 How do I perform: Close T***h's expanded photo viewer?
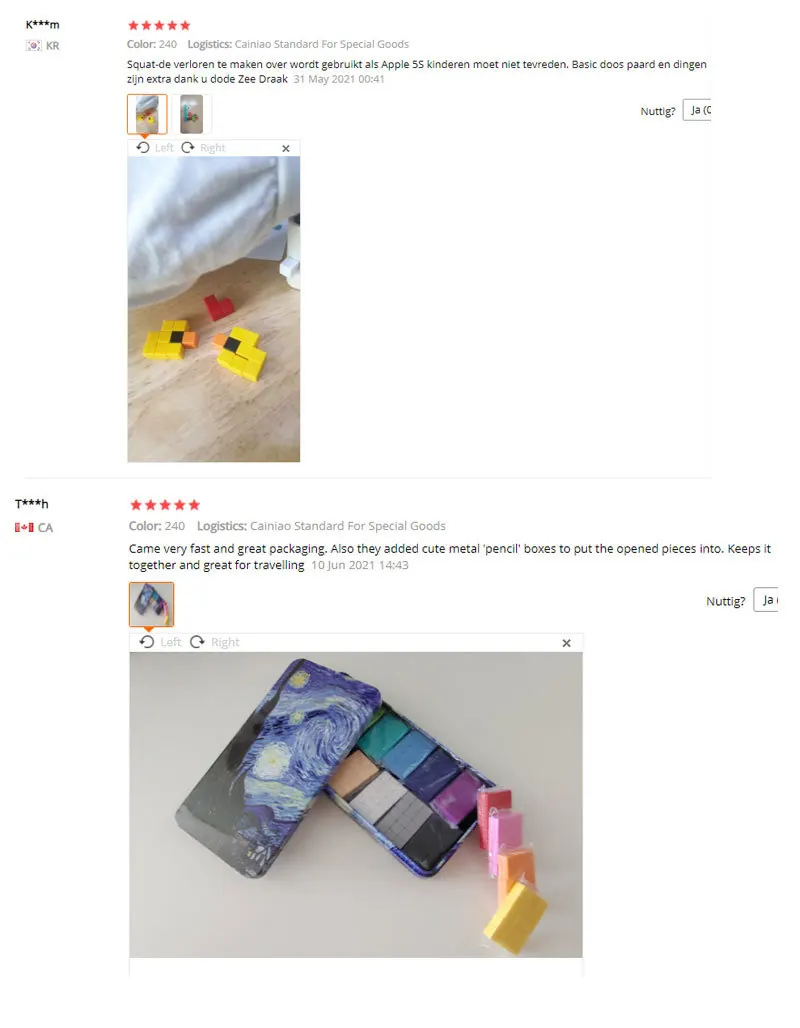pos(567,643)
